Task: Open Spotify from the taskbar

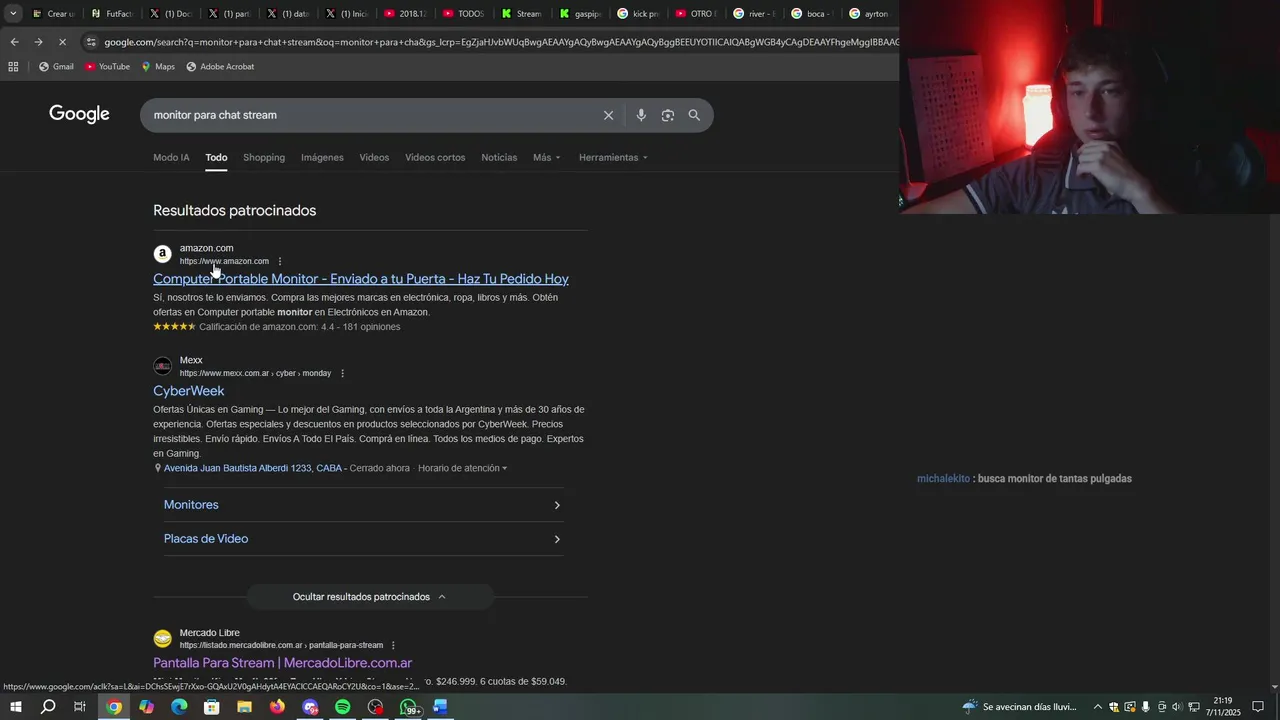Action: [x=343, y=707]
